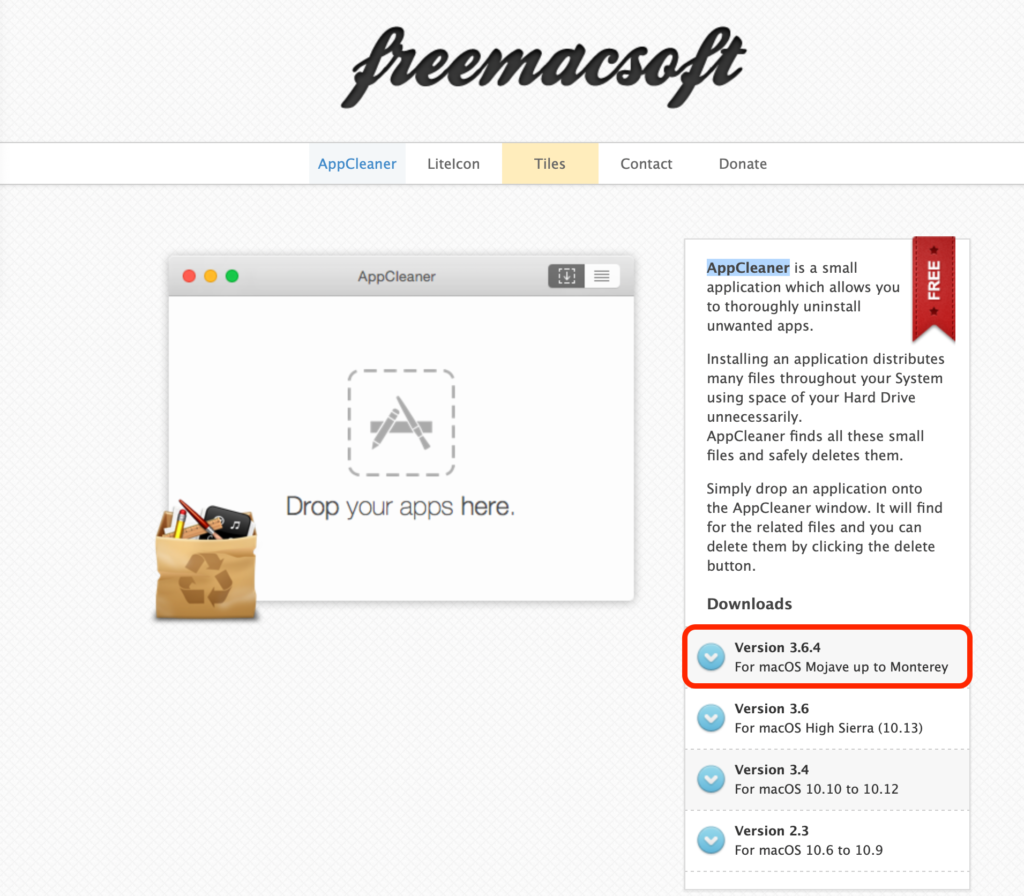Select the download icon for Version 2.3
The image size is (1024, 896).
(710, 840)
